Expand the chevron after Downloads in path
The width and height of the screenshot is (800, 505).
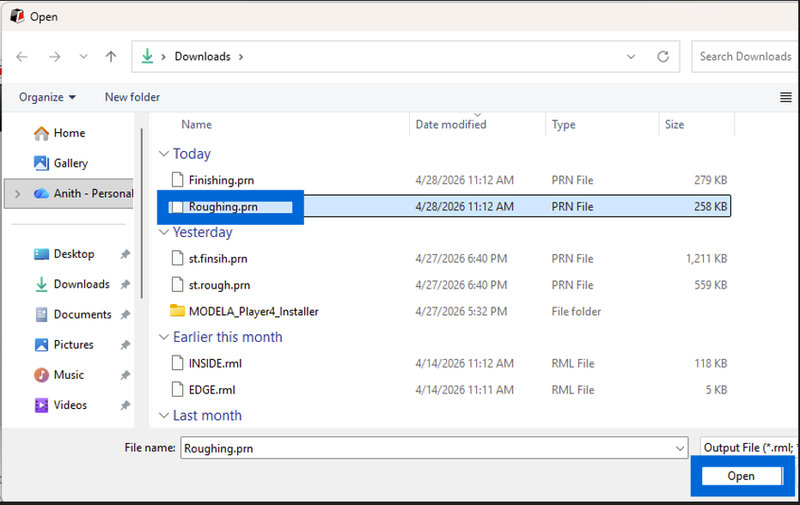tap(241, 57)
